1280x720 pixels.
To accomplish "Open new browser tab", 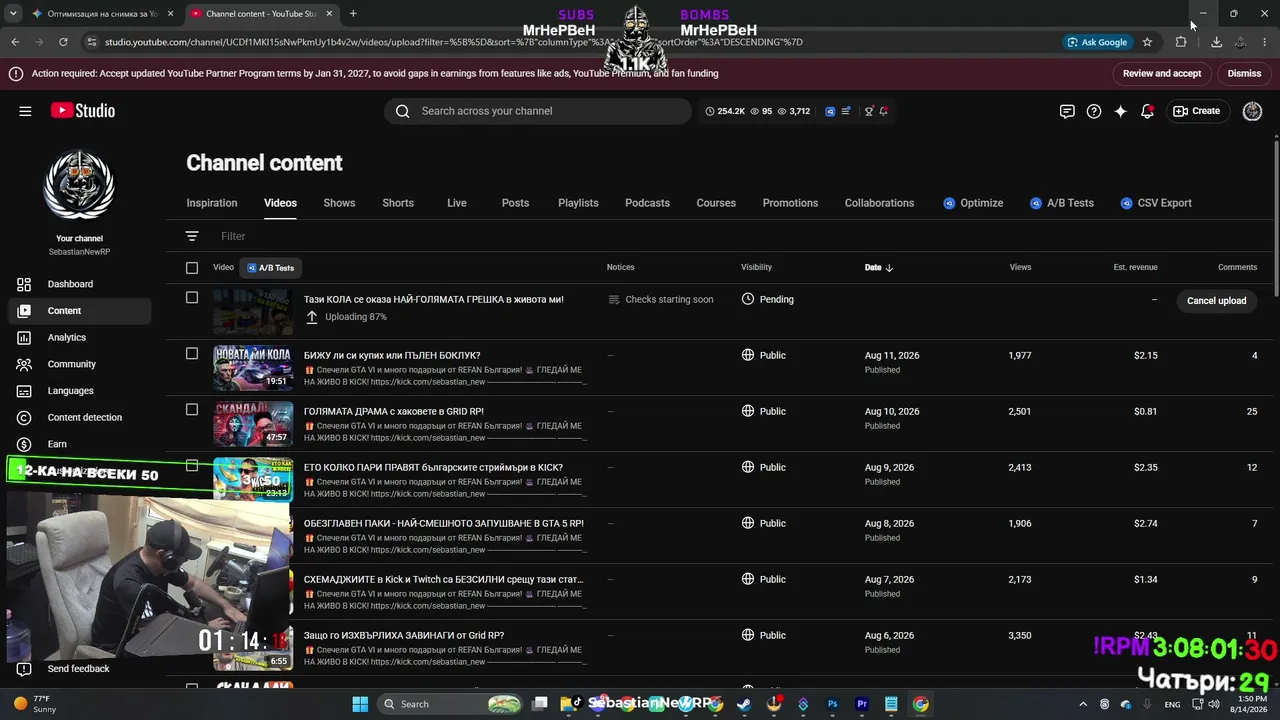I will 353,14.
